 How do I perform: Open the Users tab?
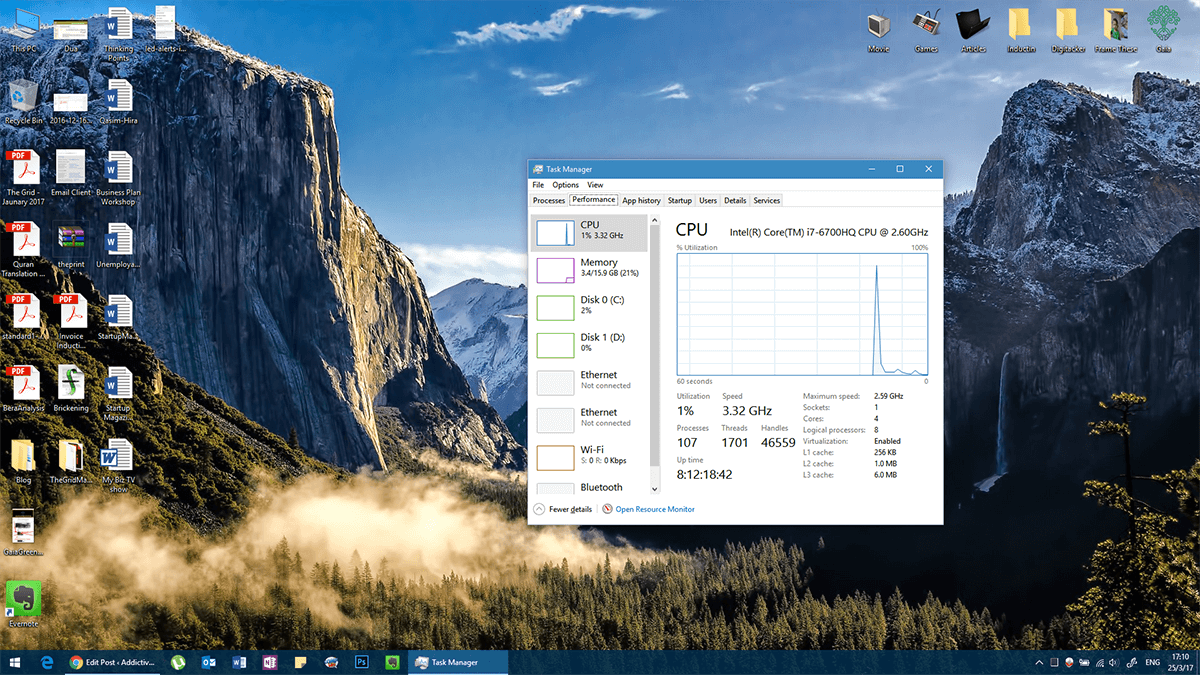708,201
